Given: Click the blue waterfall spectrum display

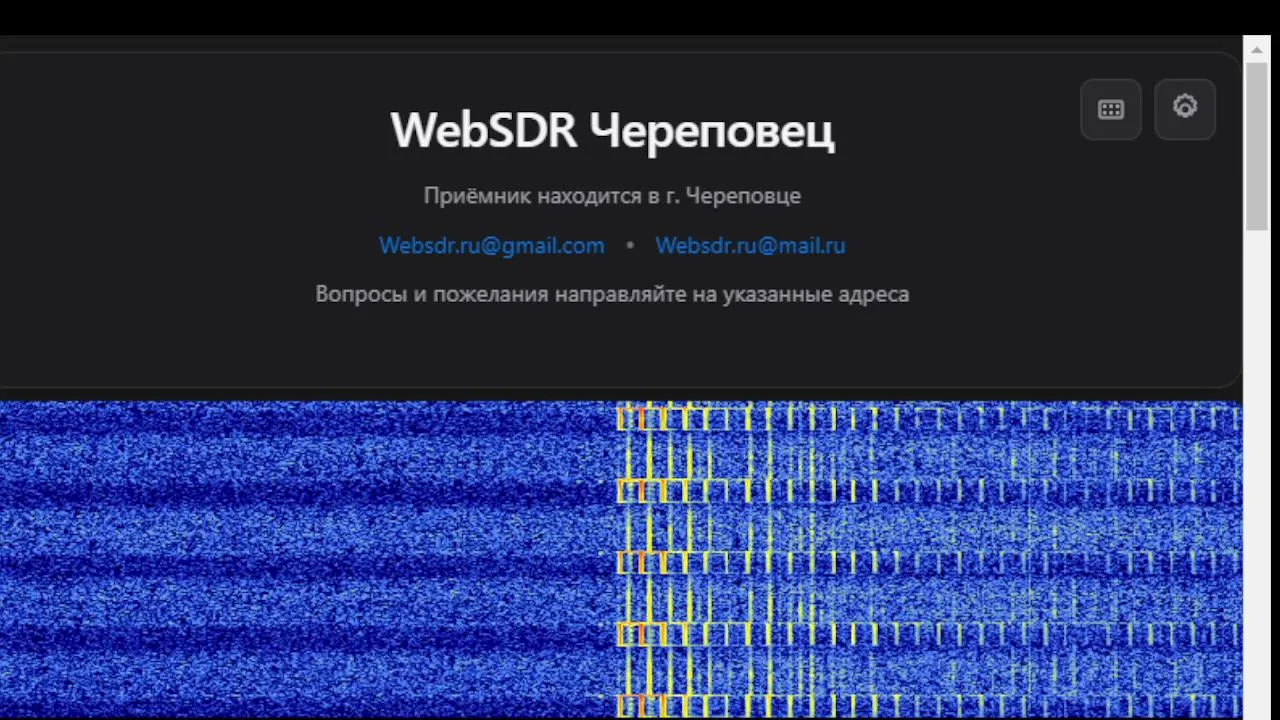Looking at the screenshot, I should tap(621, 559).
